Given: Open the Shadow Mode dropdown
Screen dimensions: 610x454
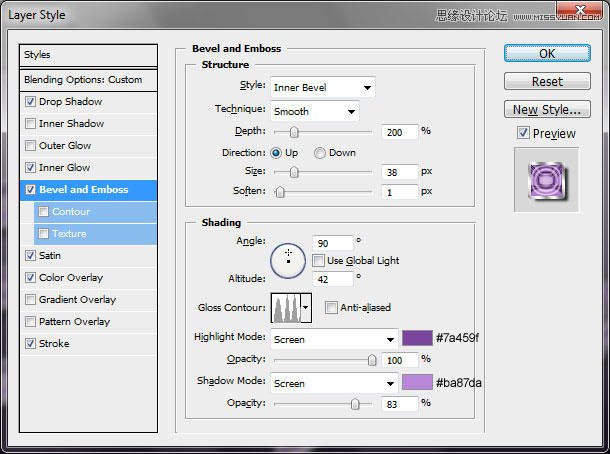Looking at the screenshot, I should click(x=334, y=383).
